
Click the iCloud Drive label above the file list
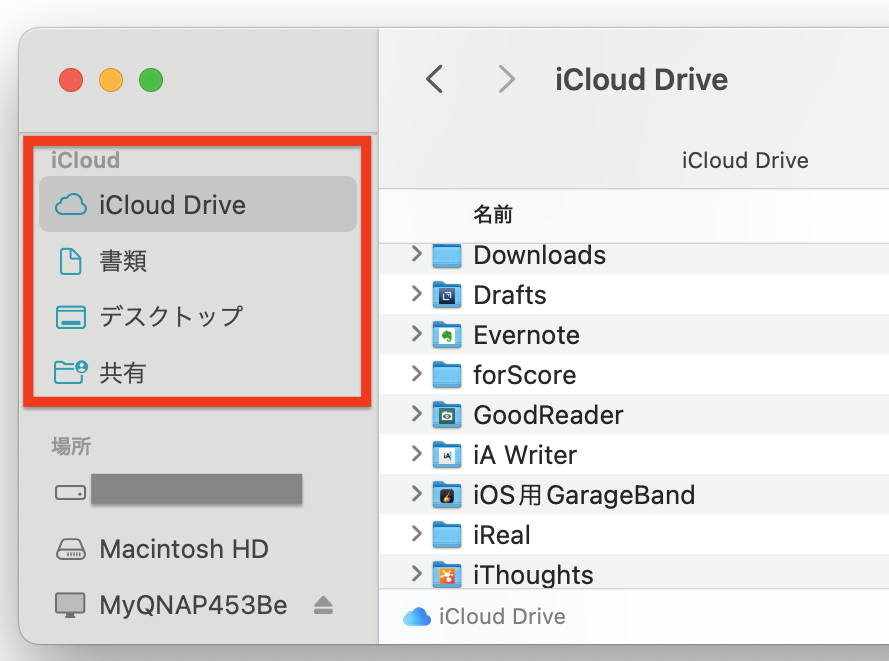point(745,160)
